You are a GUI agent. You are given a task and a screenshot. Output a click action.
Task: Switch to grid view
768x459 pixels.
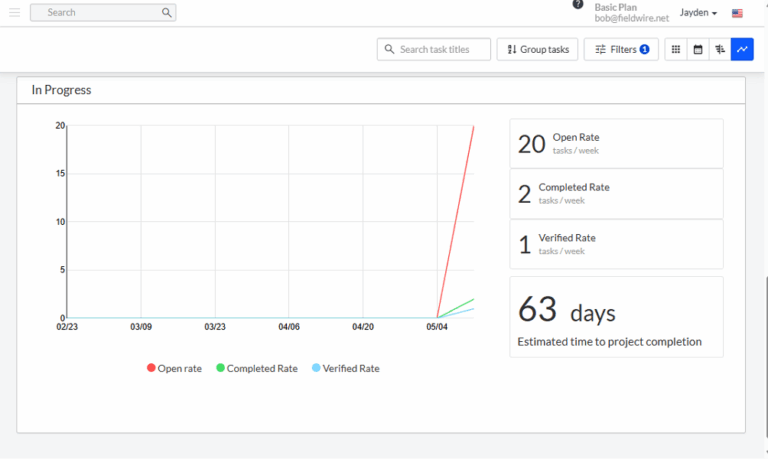click(676, 49)
